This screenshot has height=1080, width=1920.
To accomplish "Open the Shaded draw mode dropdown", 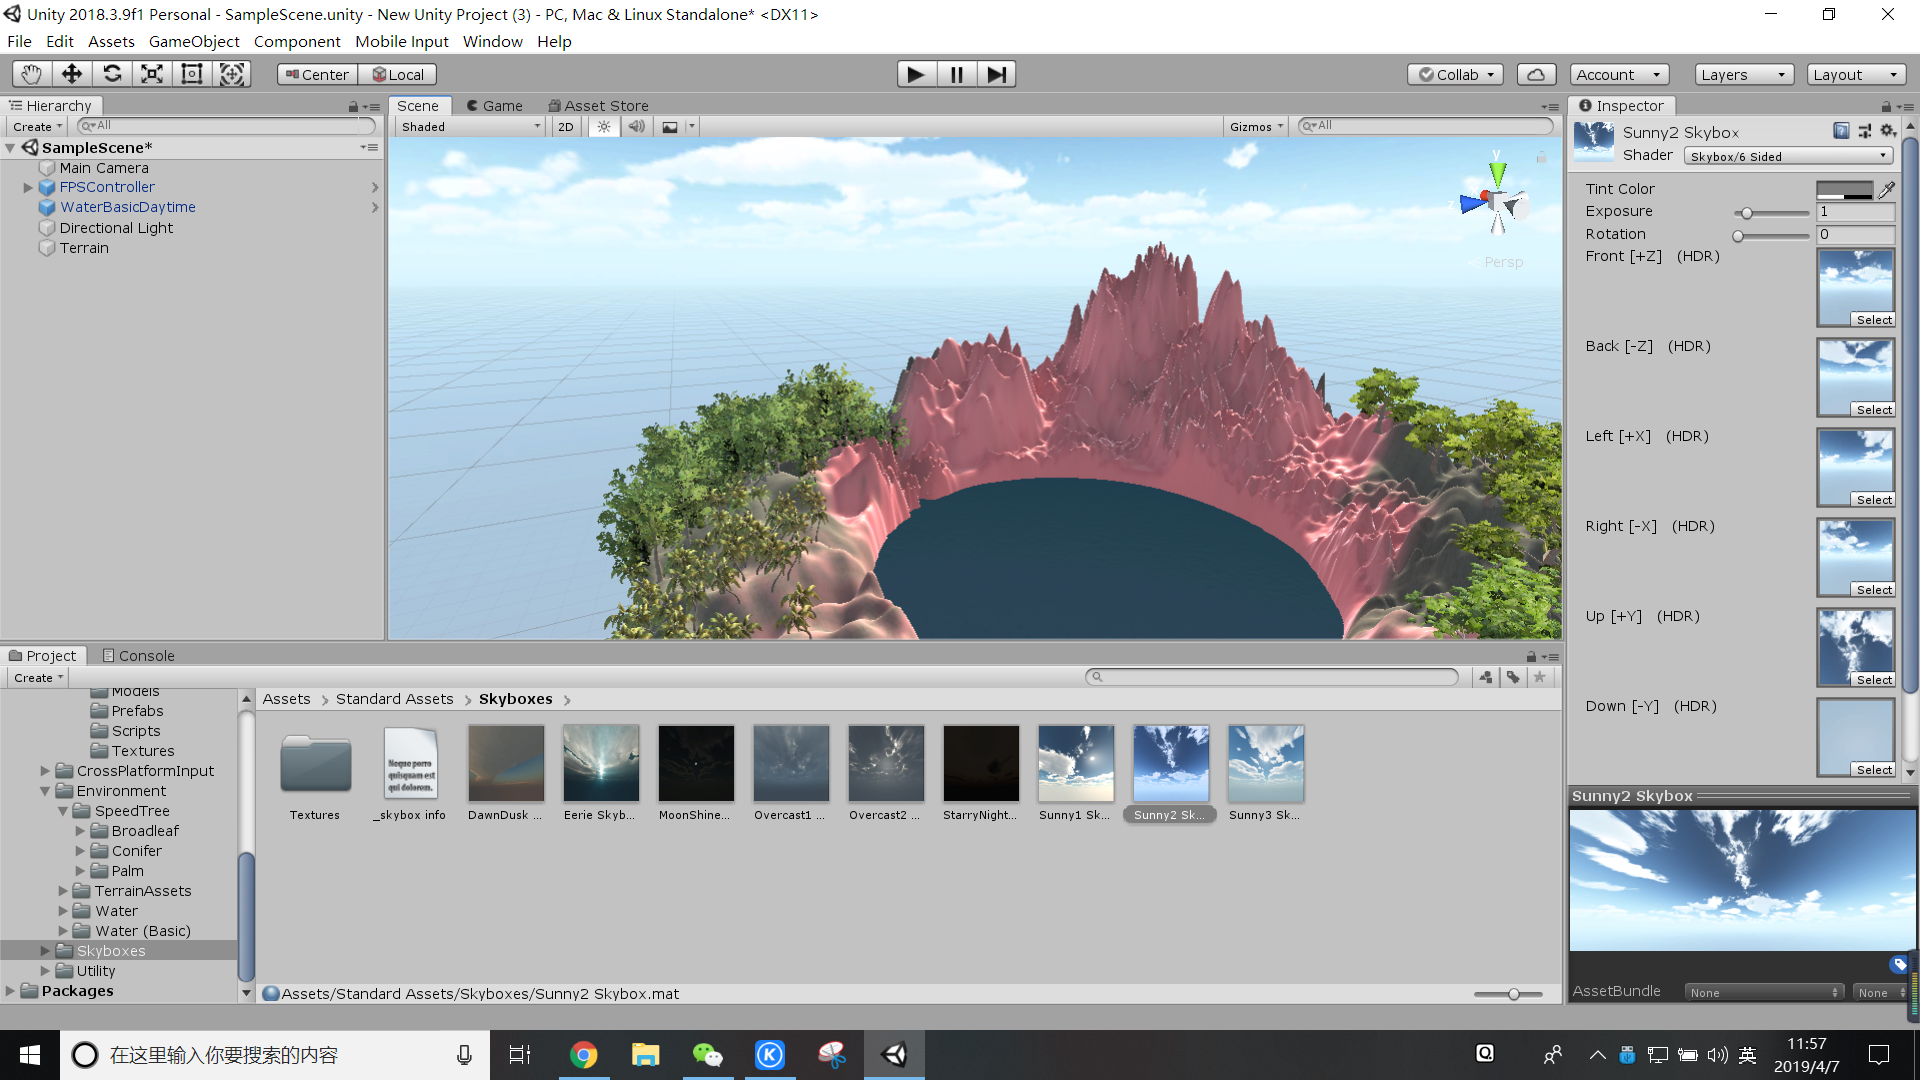I will click(x=471, y=127).
